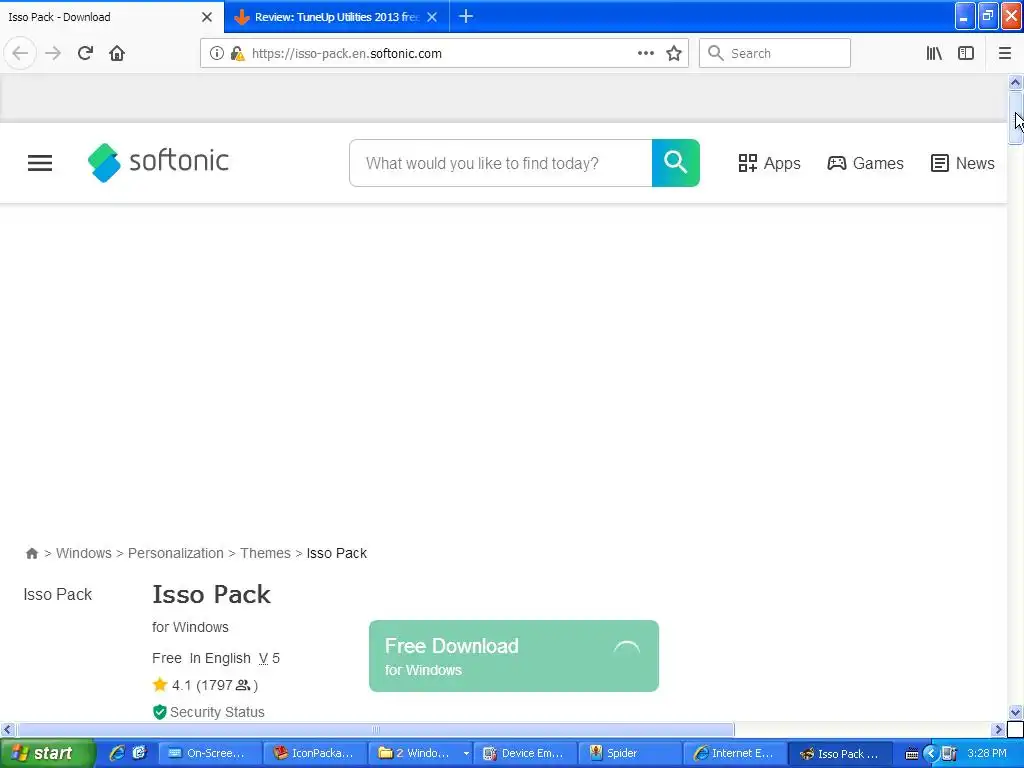Click the horizontal scrollbar left arrow

tap(7, 729)
